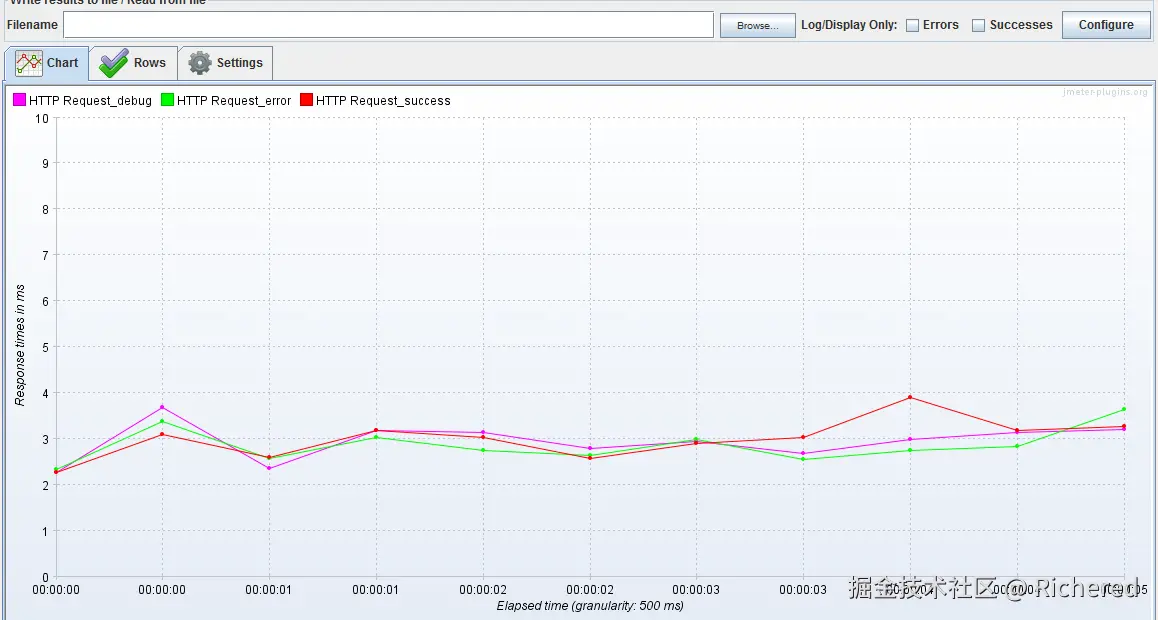Click the red peak data point near 4 ms
The width and height of the screenshot is (1158, 620).
click(910, 397)
